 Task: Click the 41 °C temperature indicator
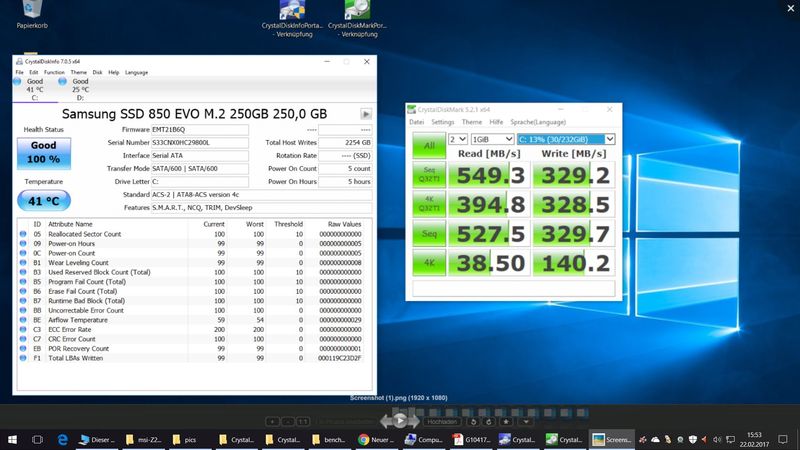click(x=43, y=201)
